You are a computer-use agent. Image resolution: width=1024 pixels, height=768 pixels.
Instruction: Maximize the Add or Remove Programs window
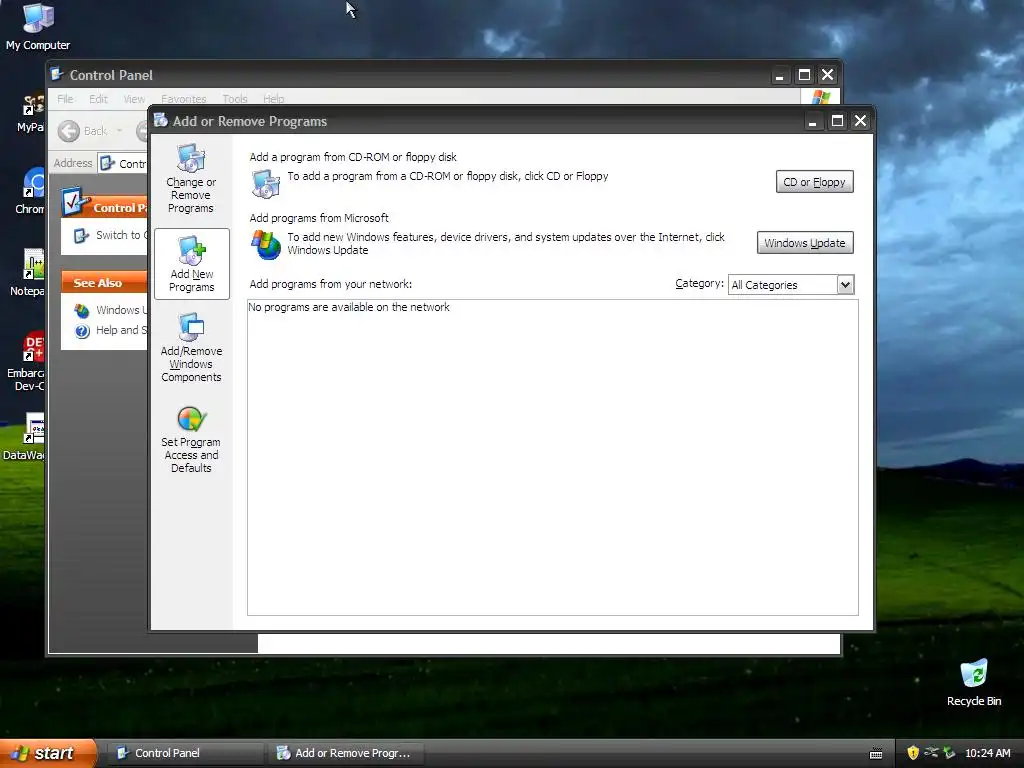pos(837,121)
